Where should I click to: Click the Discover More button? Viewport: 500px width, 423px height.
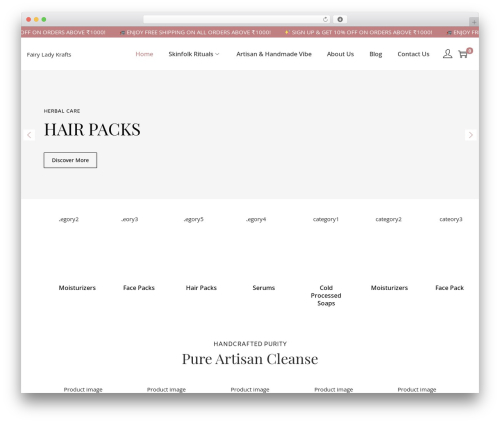click(70, 160)
